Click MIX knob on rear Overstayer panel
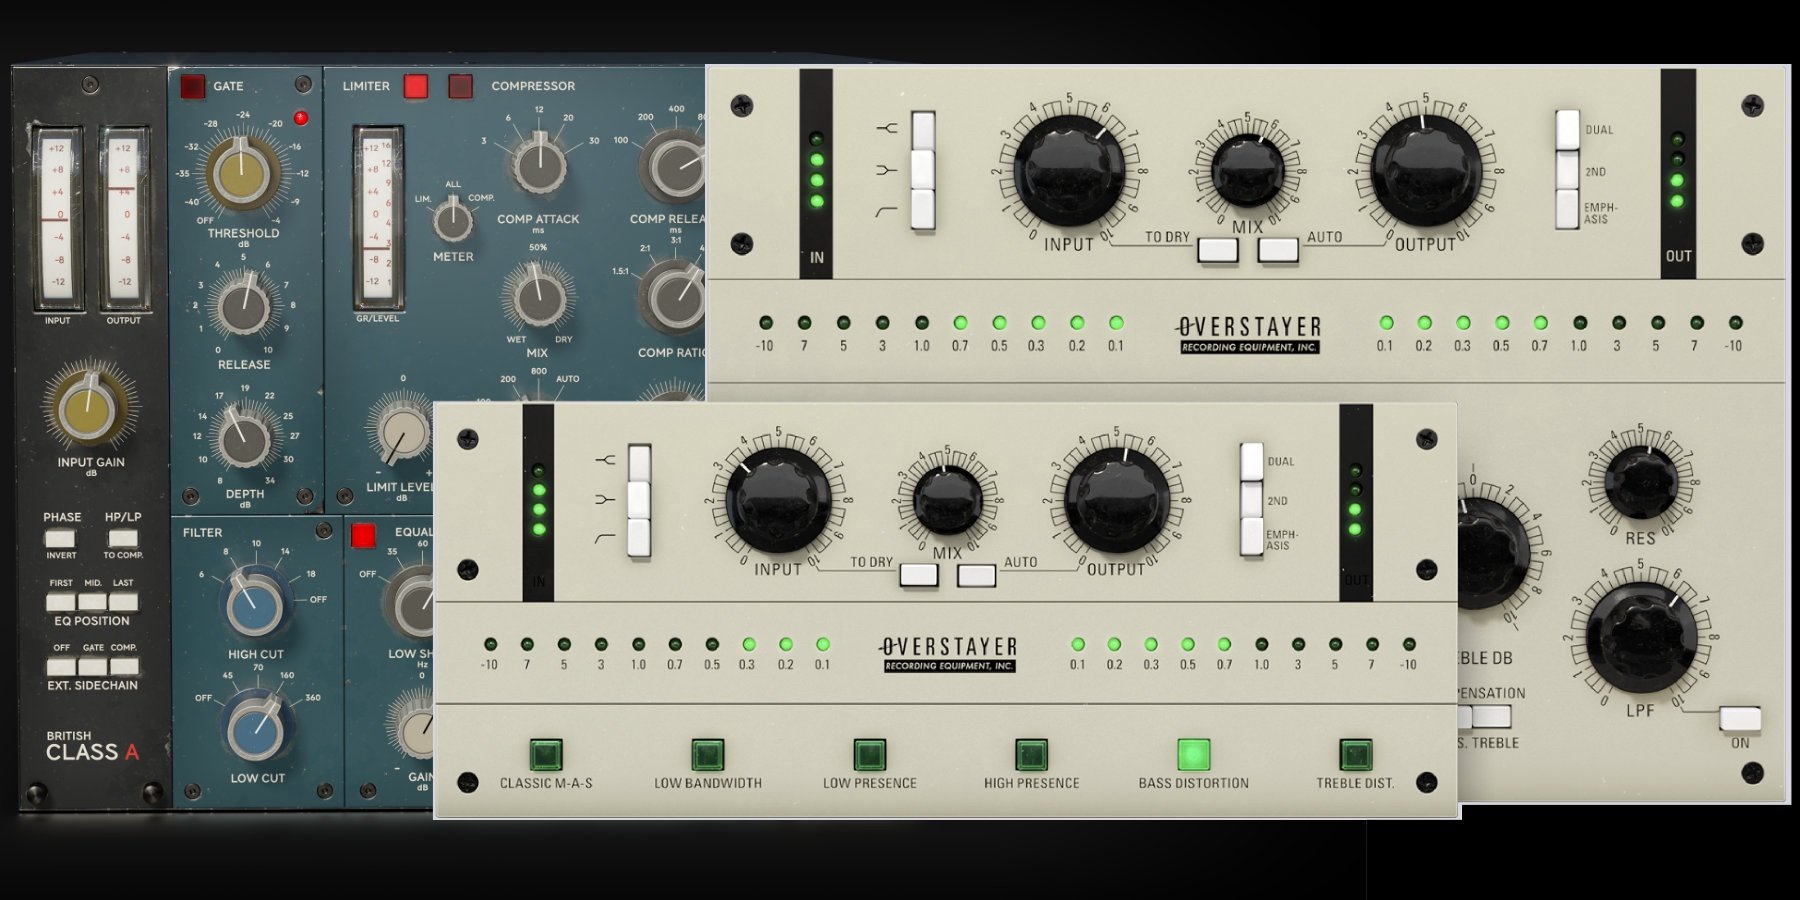 point(1247,170)
